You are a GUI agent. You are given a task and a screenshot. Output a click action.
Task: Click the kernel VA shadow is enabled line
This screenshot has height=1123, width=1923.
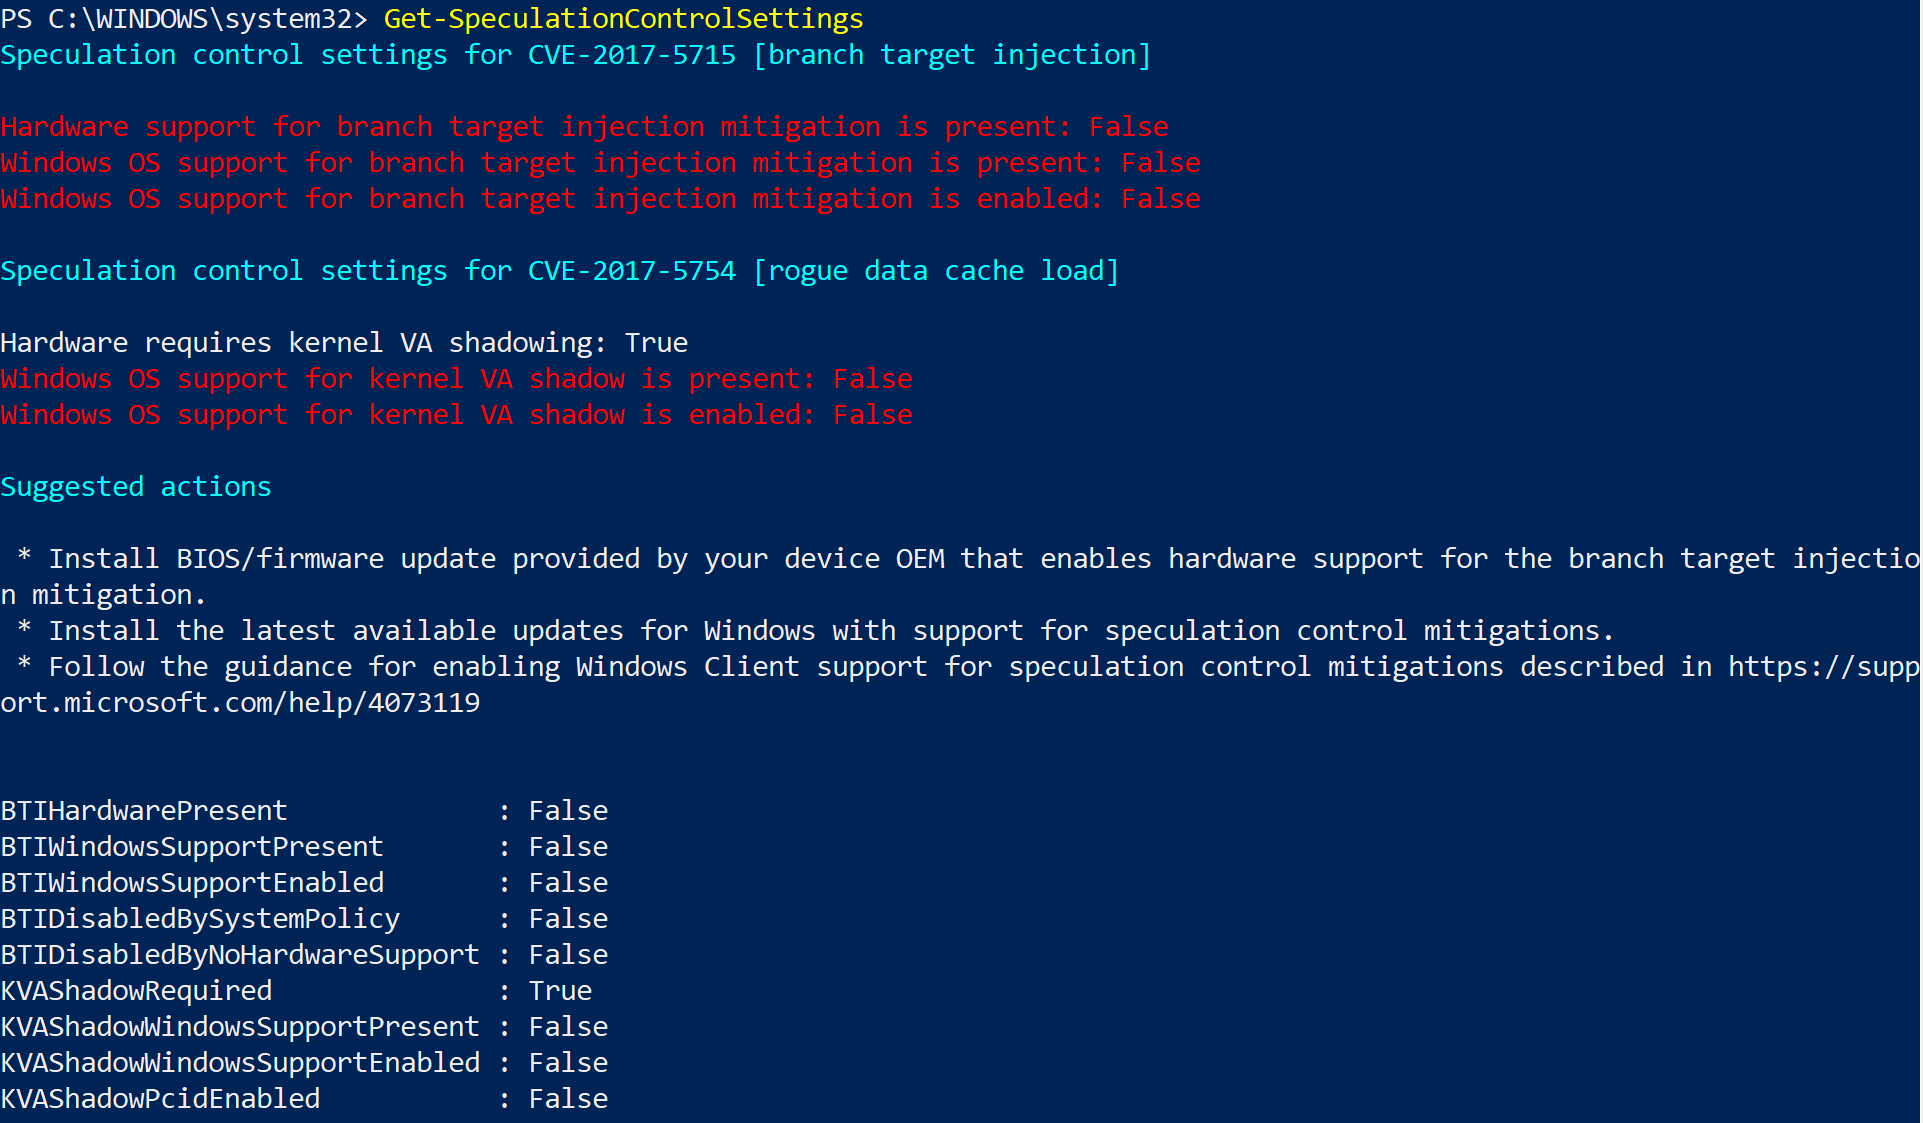456,415
